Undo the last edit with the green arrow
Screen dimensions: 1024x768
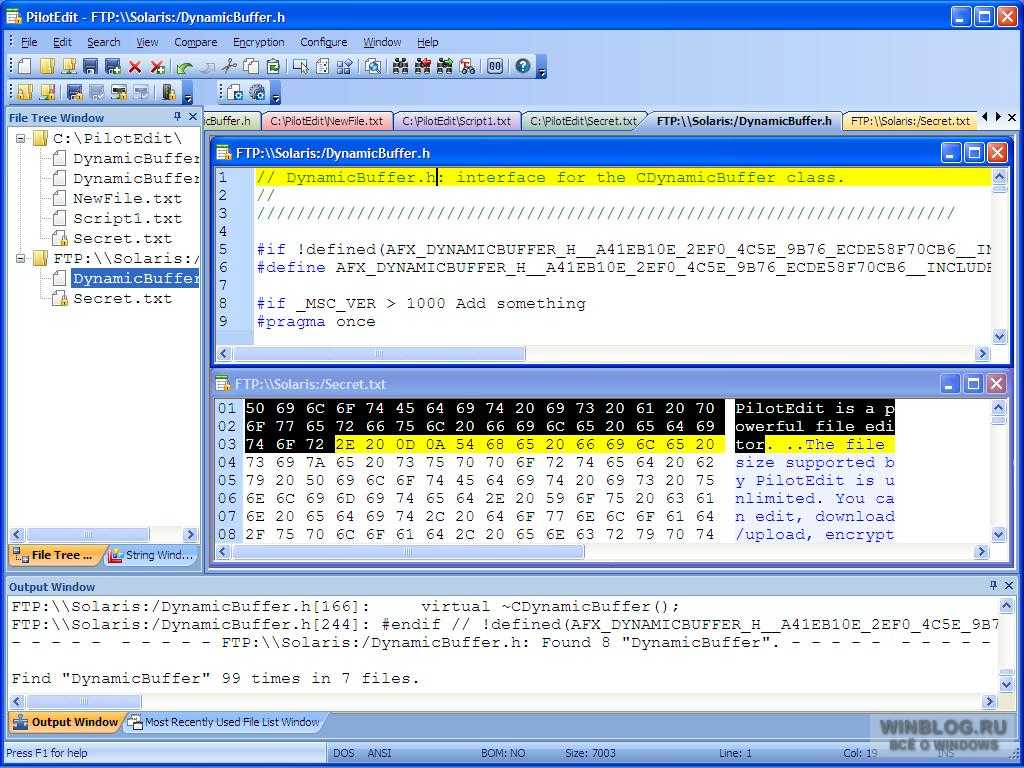185,66
